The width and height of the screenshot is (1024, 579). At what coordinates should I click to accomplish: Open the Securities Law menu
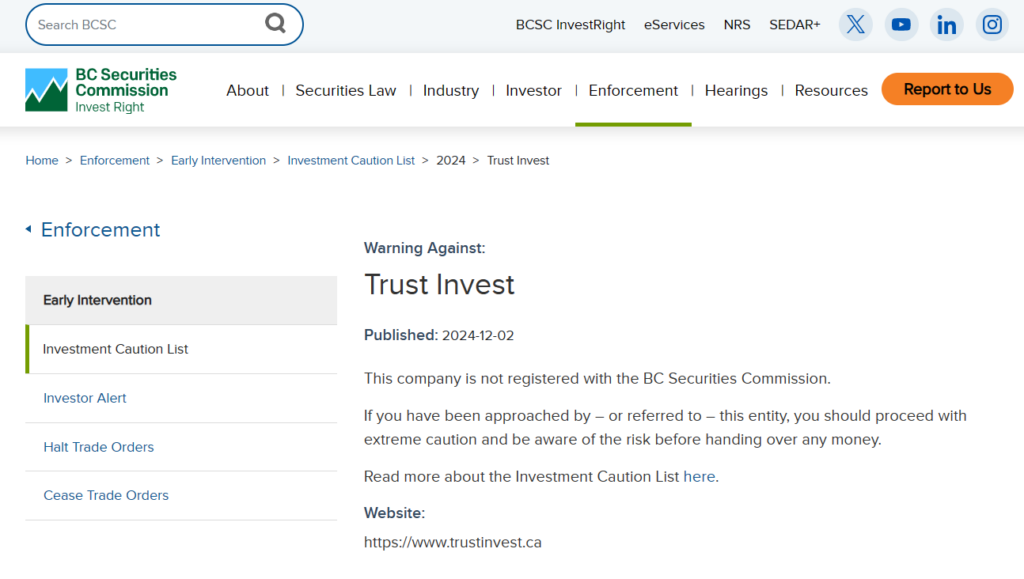345,90
